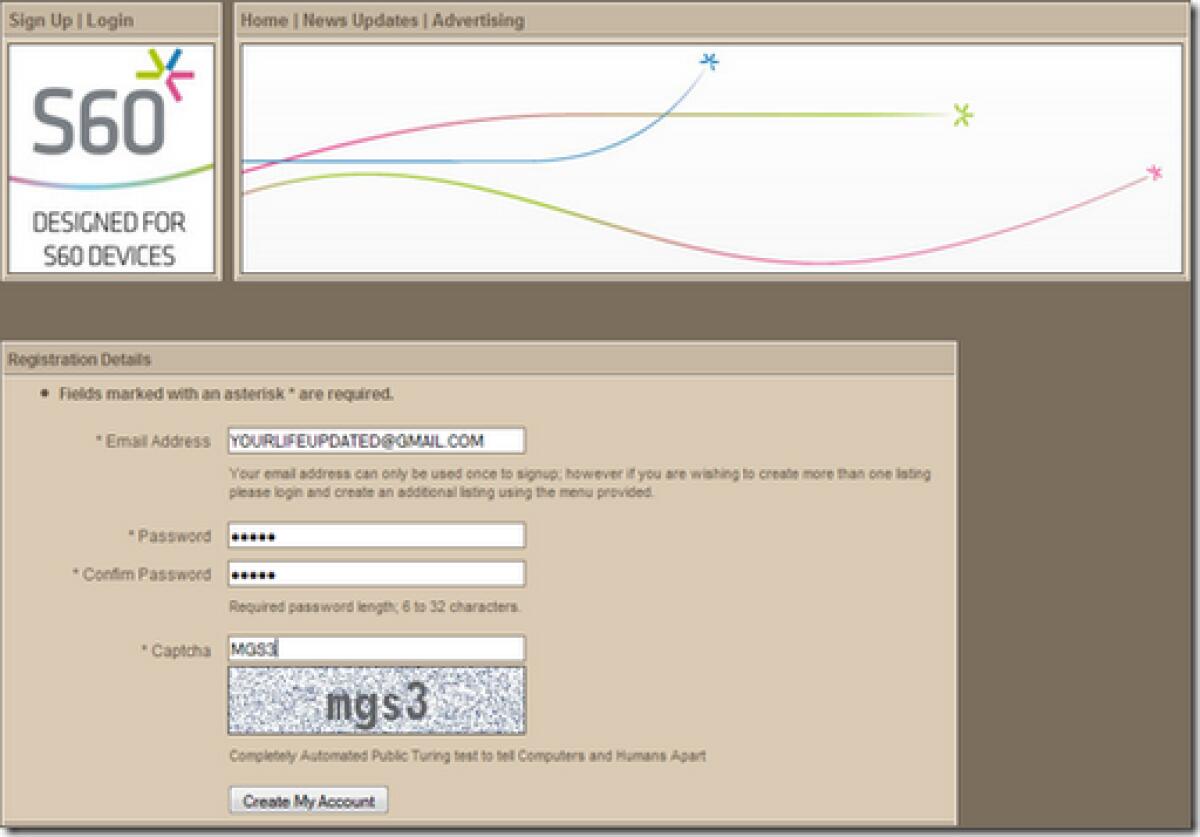
Task: Click the green asterisk in the banner
Action: (x=962, y=115)
